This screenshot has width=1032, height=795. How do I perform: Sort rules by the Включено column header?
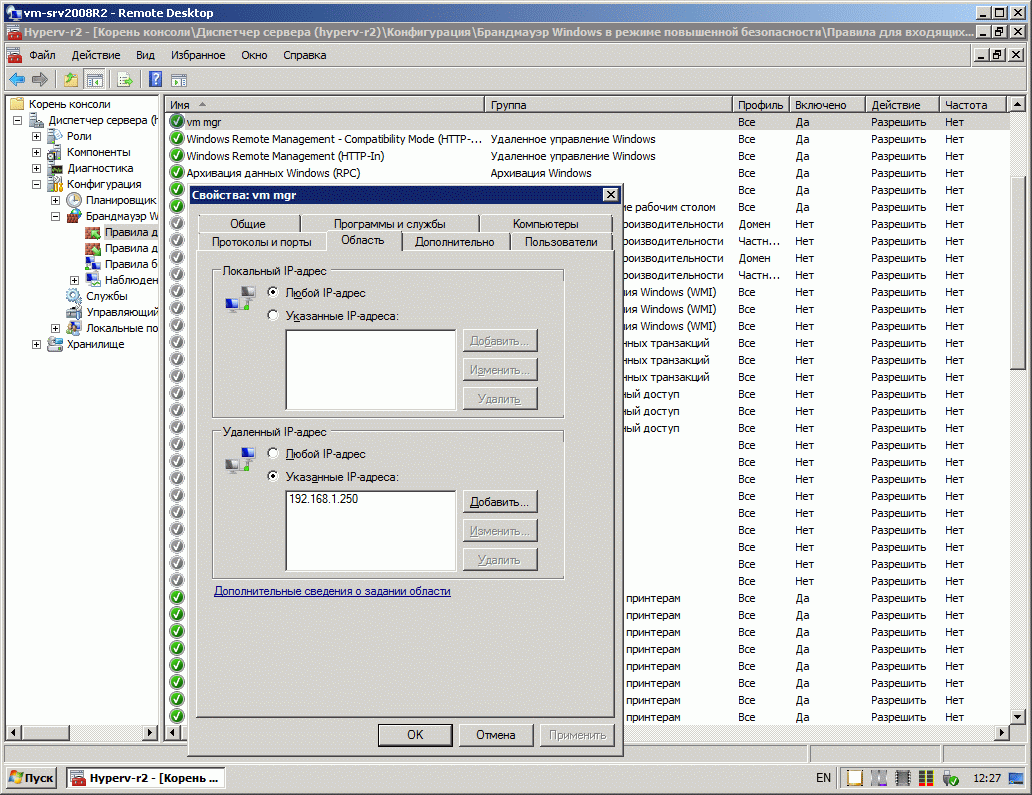click(x=827, y=105)
